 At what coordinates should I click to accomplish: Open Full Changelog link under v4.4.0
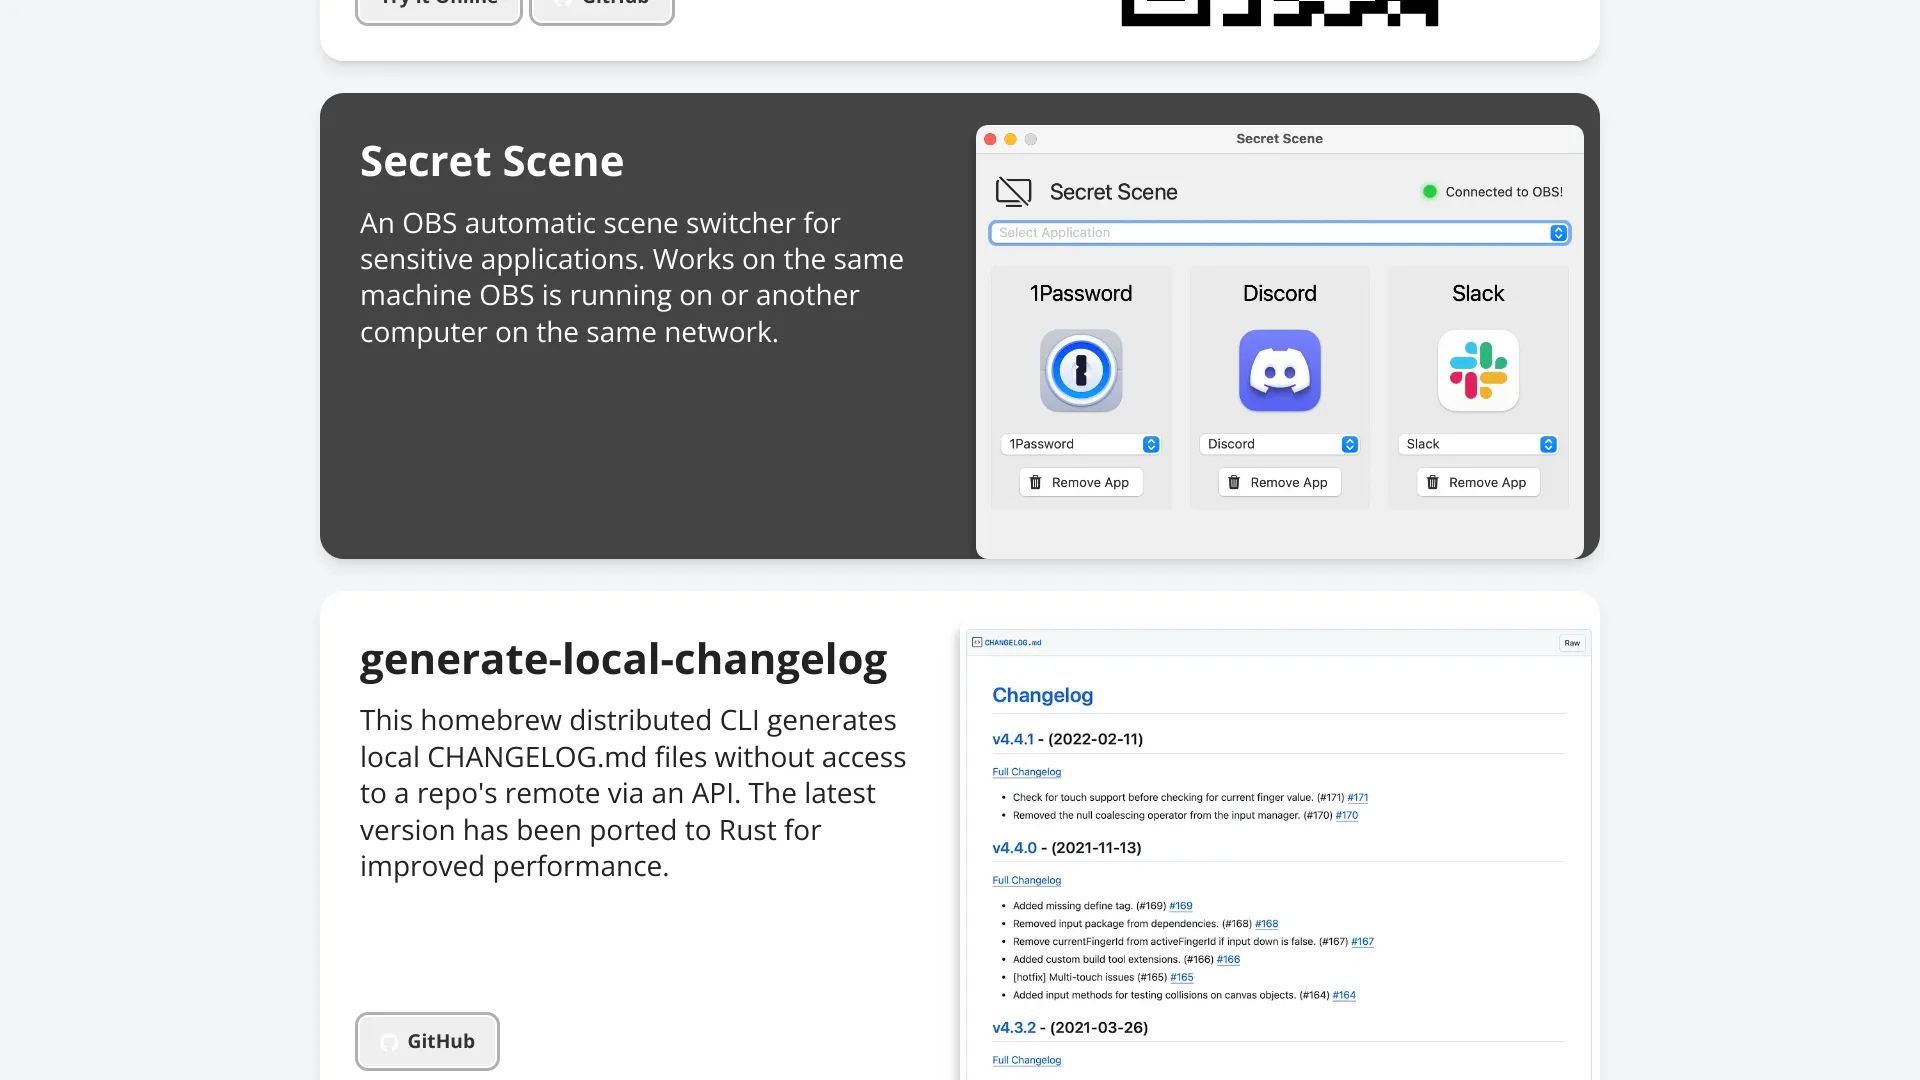[1026, 880]
